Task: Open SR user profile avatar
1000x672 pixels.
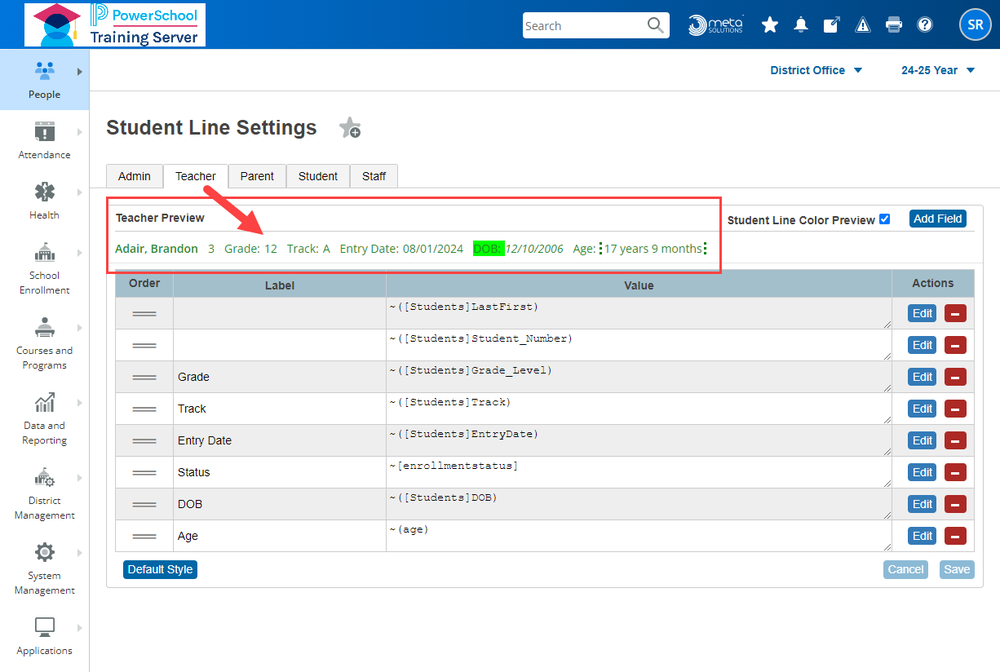Action: point(974,25)
